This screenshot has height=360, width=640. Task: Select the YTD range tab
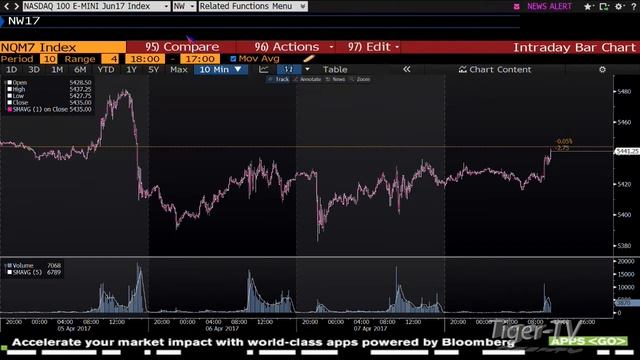point(106,69)
